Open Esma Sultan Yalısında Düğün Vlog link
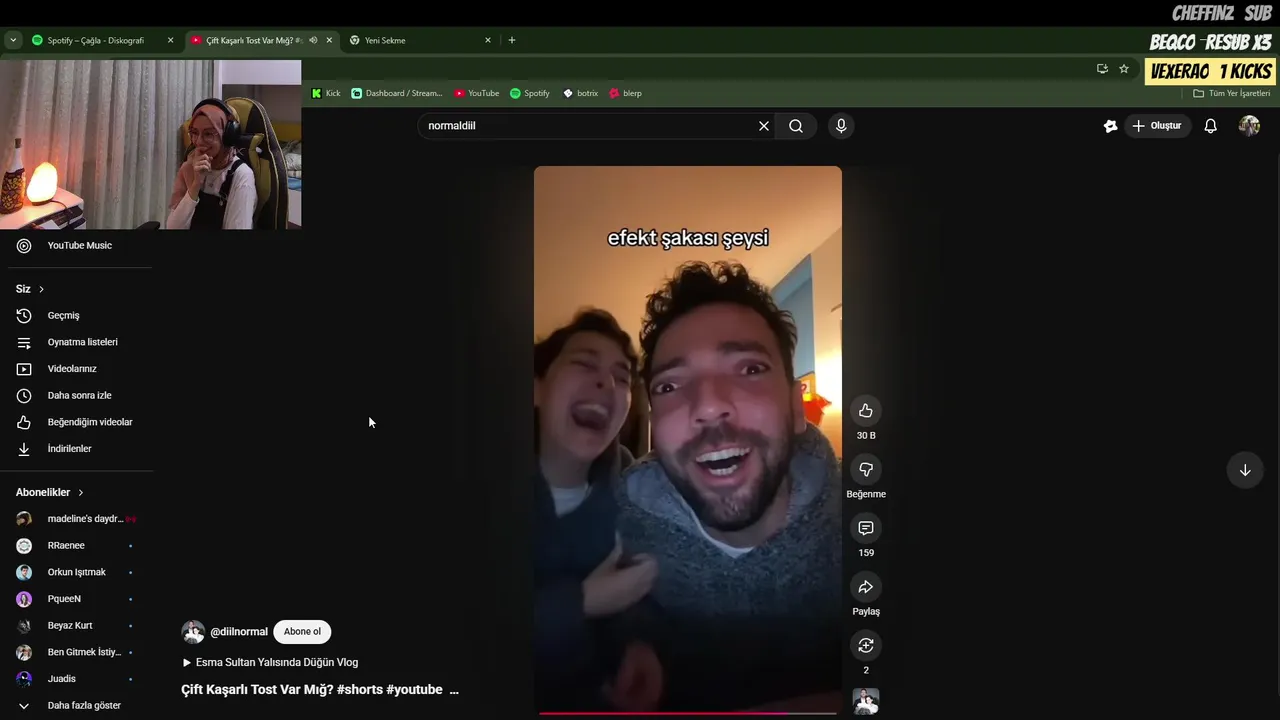 pos(270,662)
